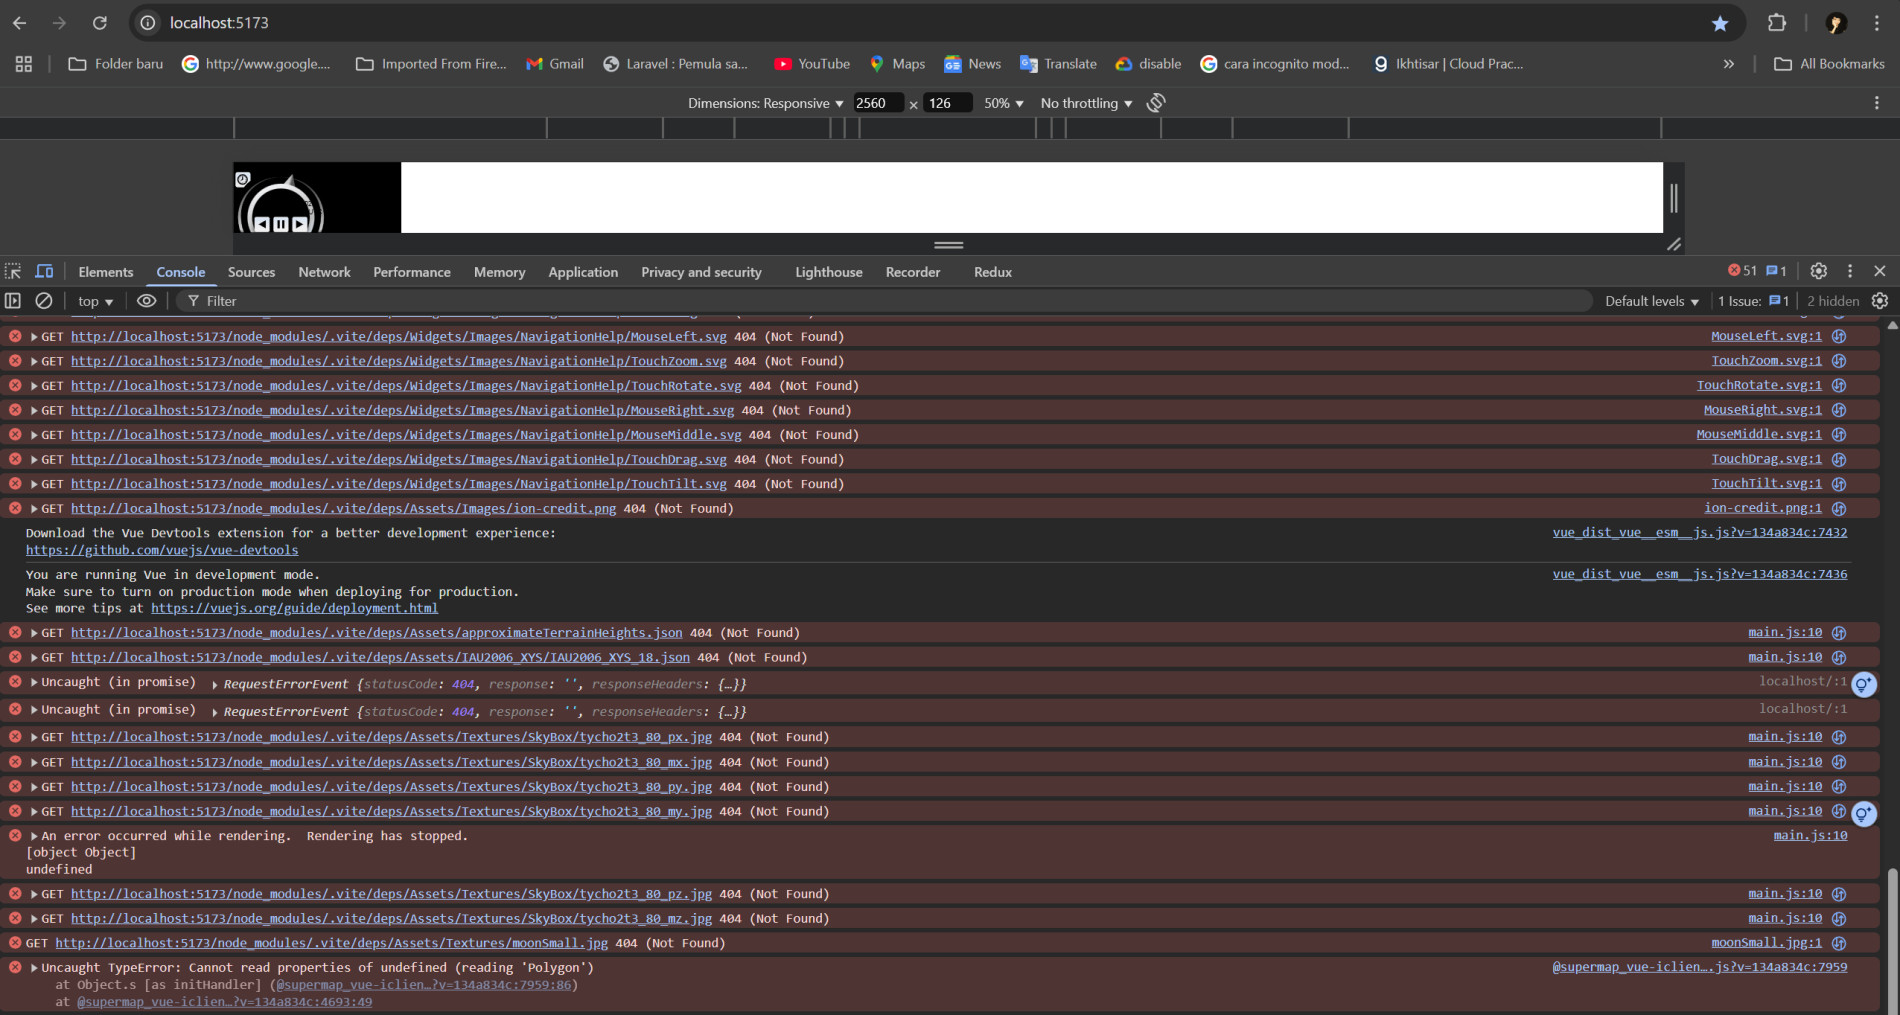1900x1015 pixels.
Task: Click the viewport width field 2560
Action: (878, 103)
